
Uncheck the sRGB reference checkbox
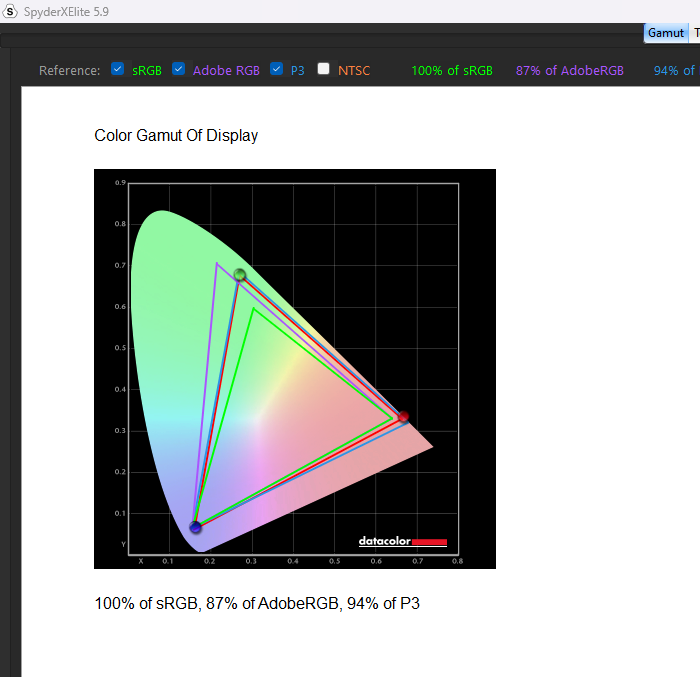(118, 70)
